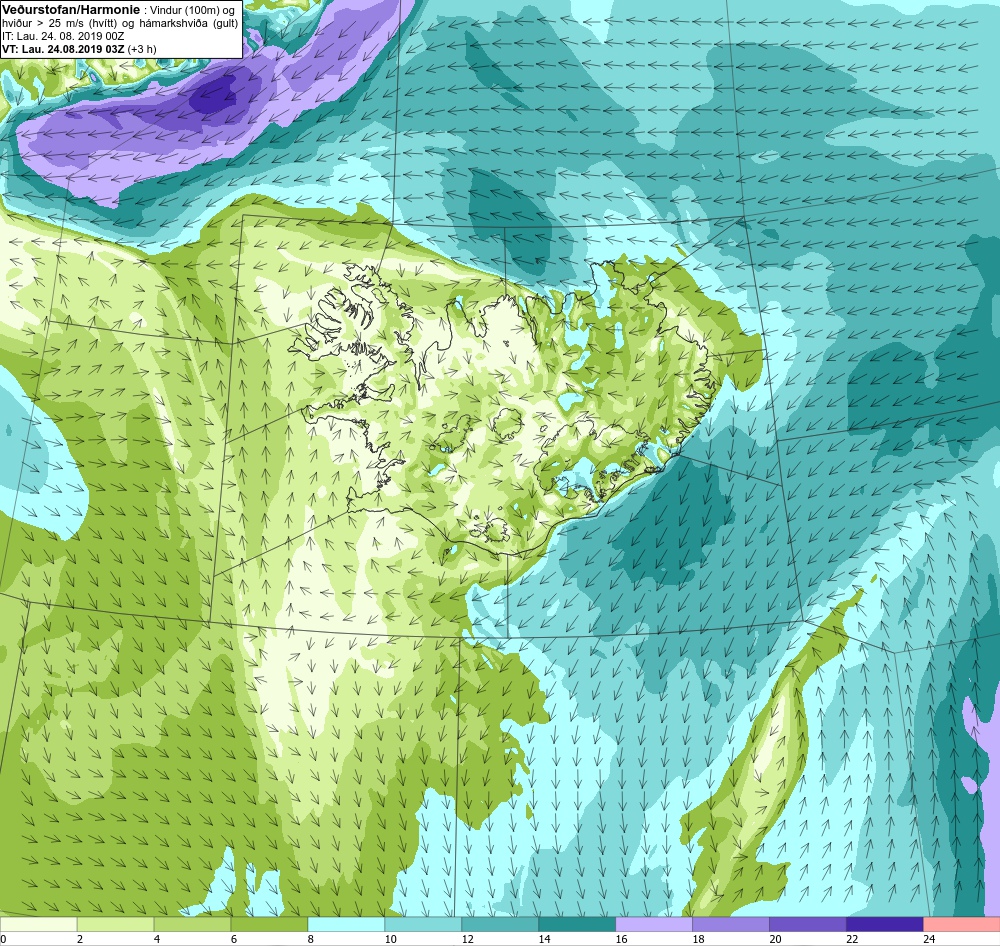Screen dimensions: 1000x946
Task: Click the legend scale label "12"
Action: [x=467, y=939]
